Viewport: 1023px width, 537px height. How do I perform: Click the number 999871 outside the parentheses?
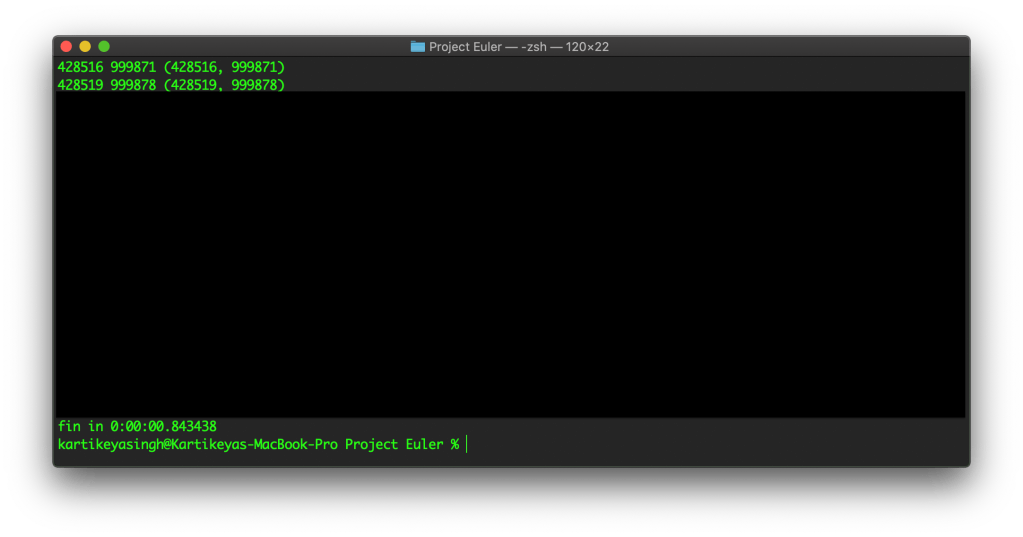tap(133, 67)
